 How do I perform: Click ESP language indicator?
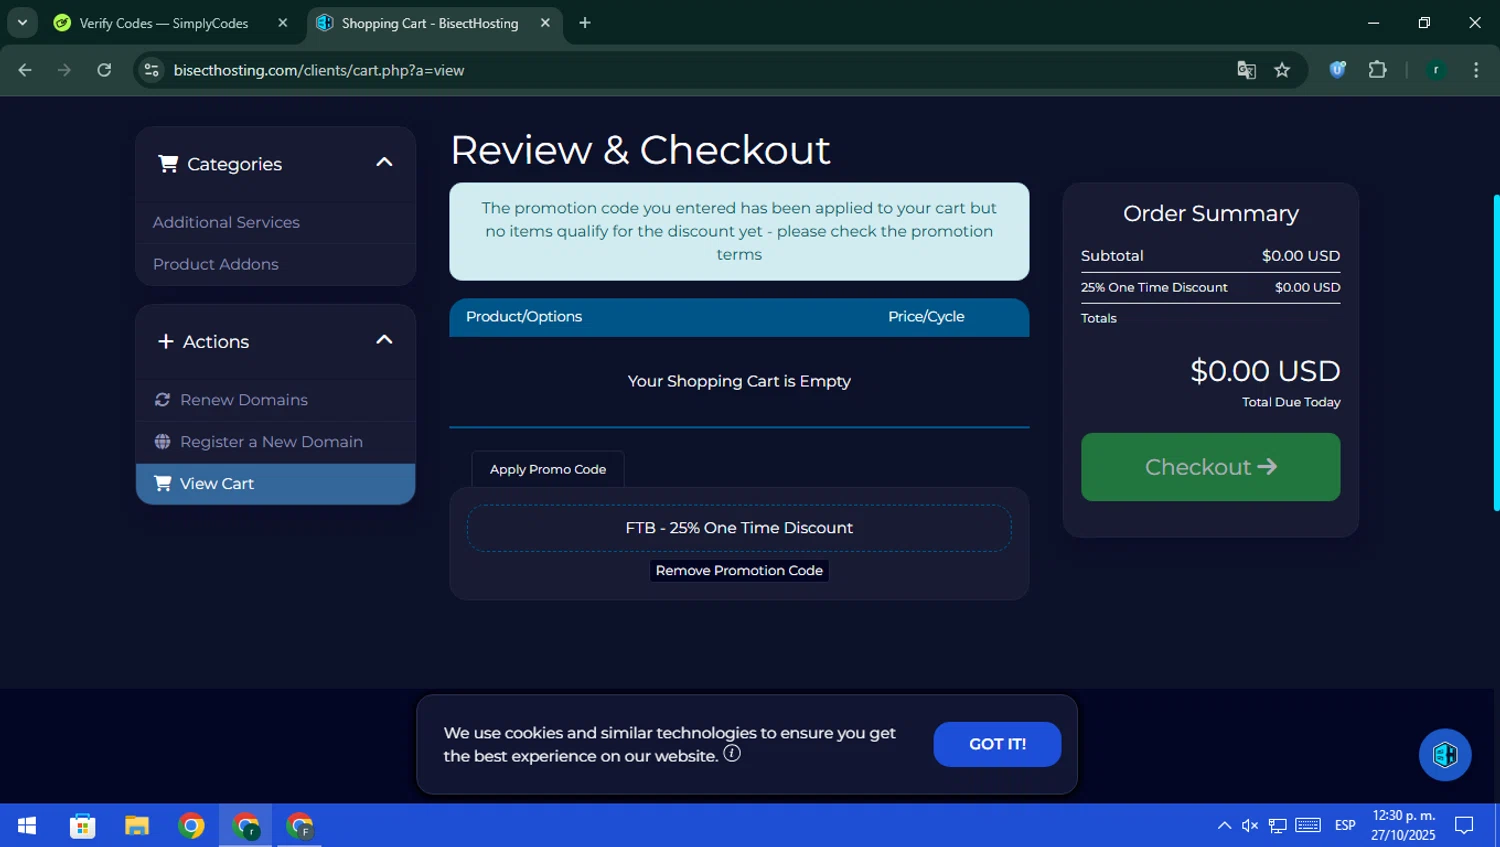(1345, 826)
